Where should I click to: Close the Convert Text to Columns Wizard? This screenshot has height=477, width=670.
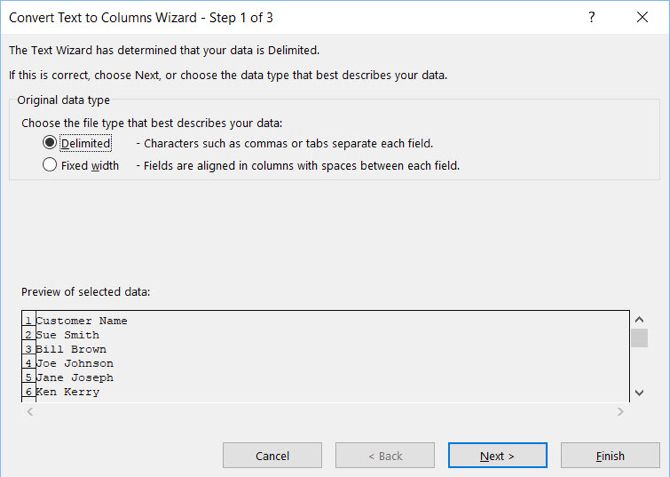pos(642,17)
